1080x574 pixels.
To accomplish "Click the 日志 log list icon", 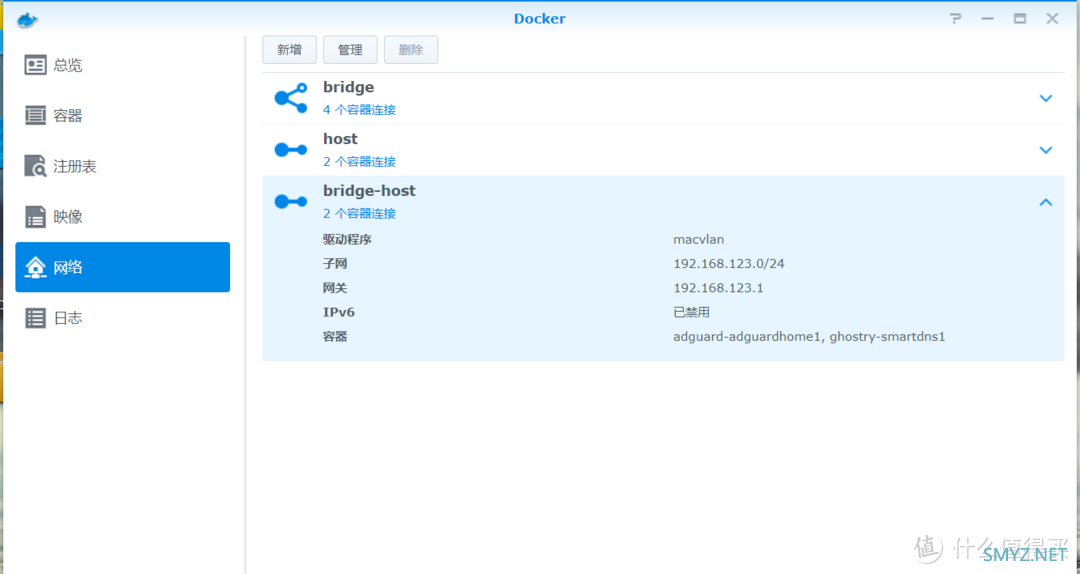I will pyautogui.click(x=35, y=318).
